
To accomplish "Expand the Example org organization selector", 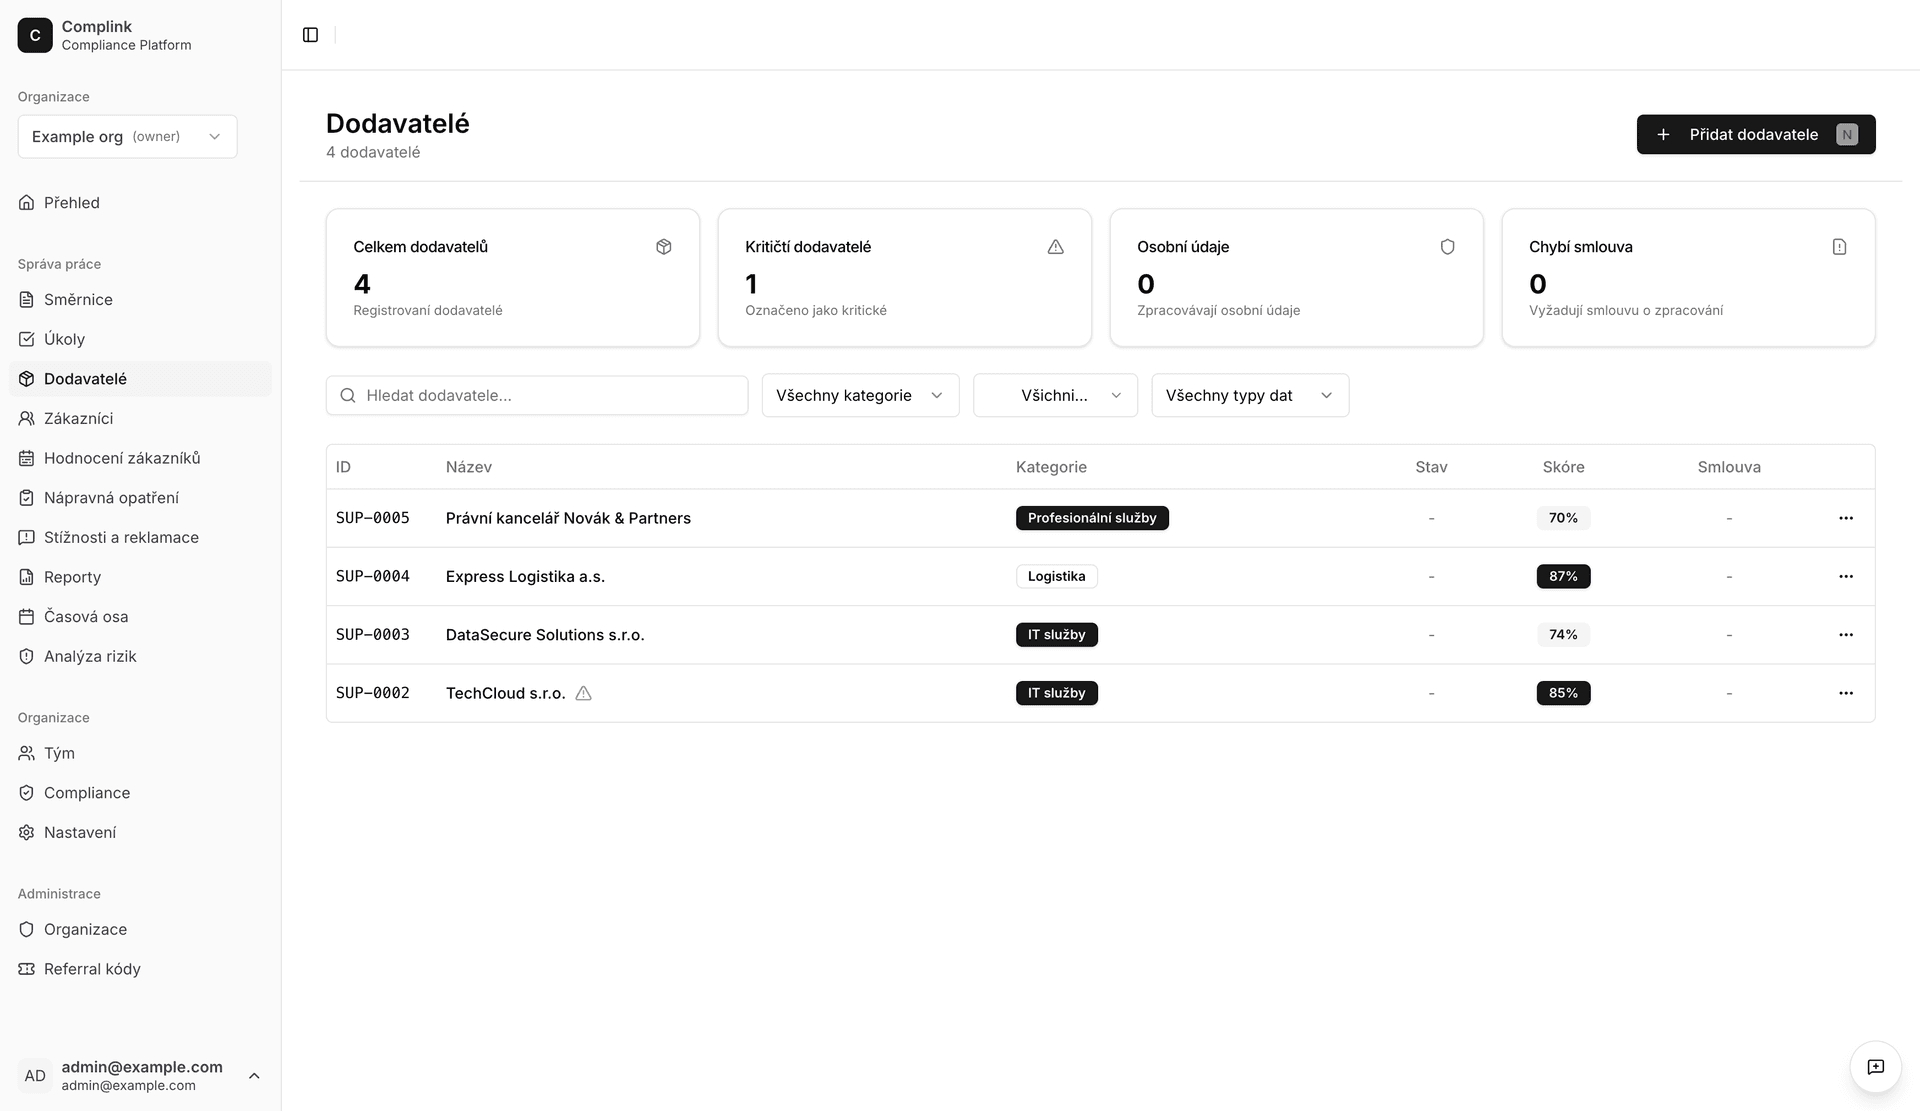I will pos(127,136).
